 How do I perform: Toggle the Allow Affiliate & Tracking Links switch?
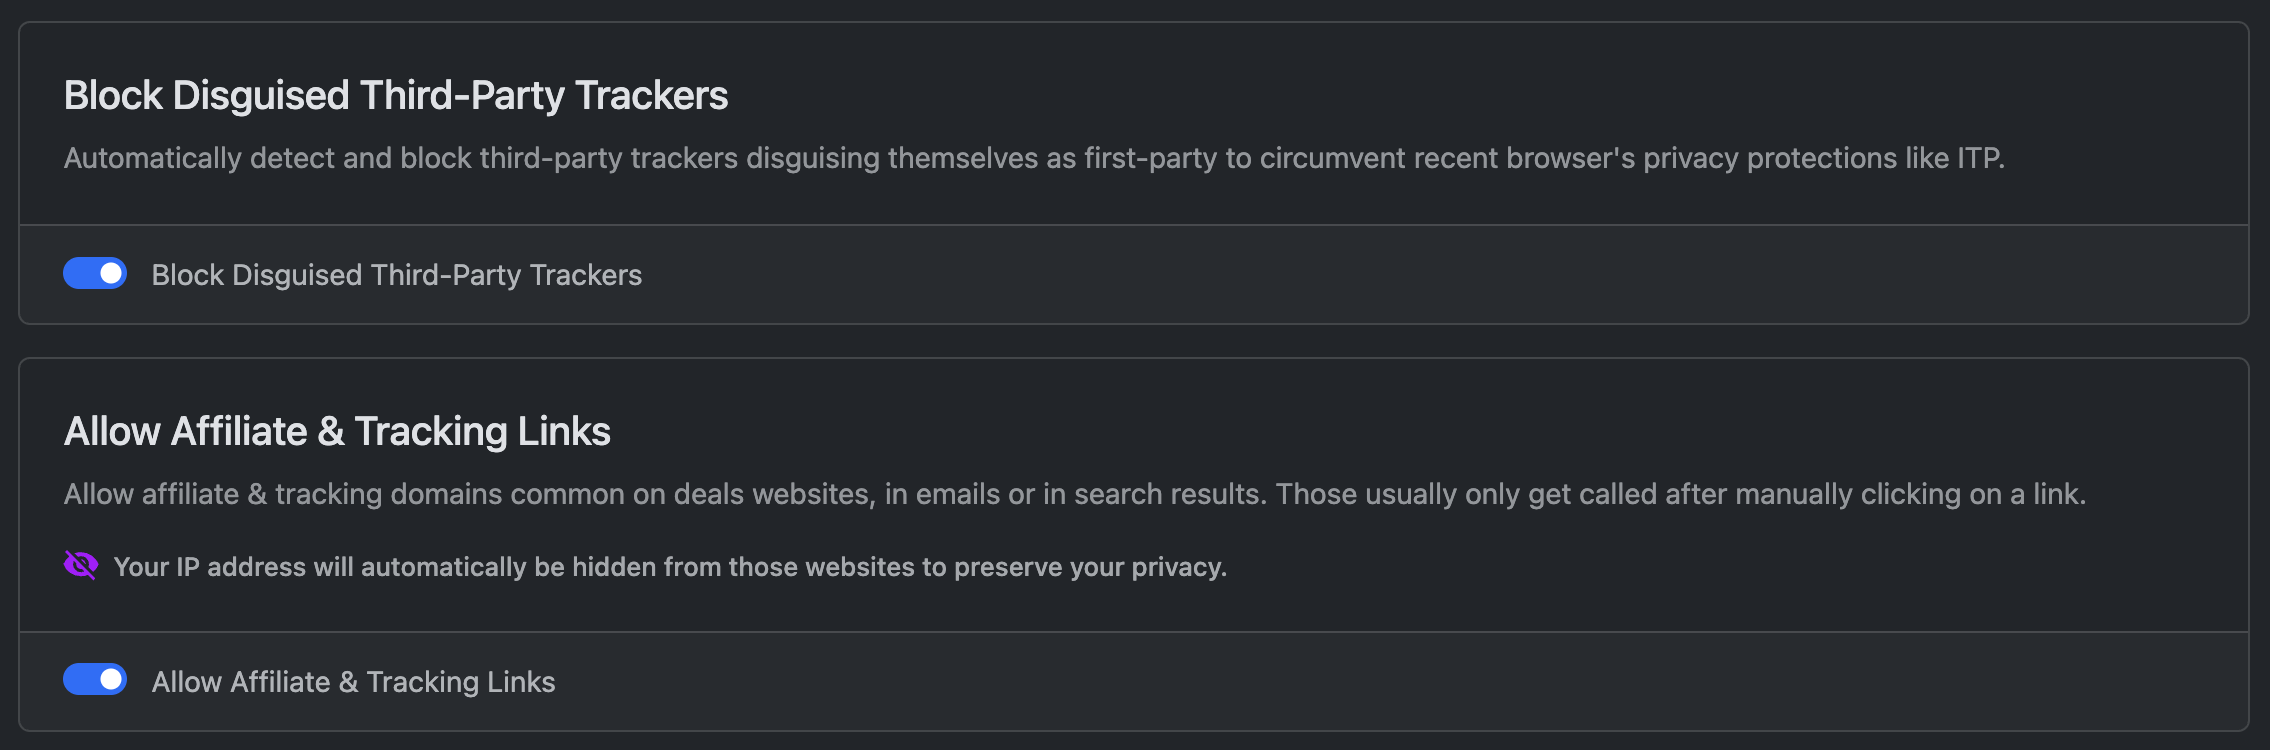tap(95, 681)
